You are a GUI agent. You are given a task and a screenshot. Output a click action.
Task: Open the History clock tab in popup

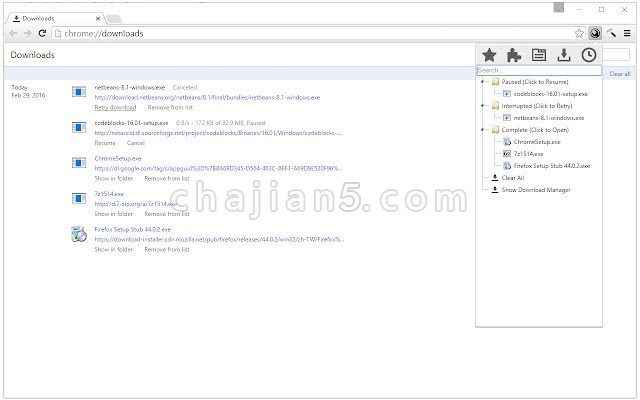coord(589,55)
